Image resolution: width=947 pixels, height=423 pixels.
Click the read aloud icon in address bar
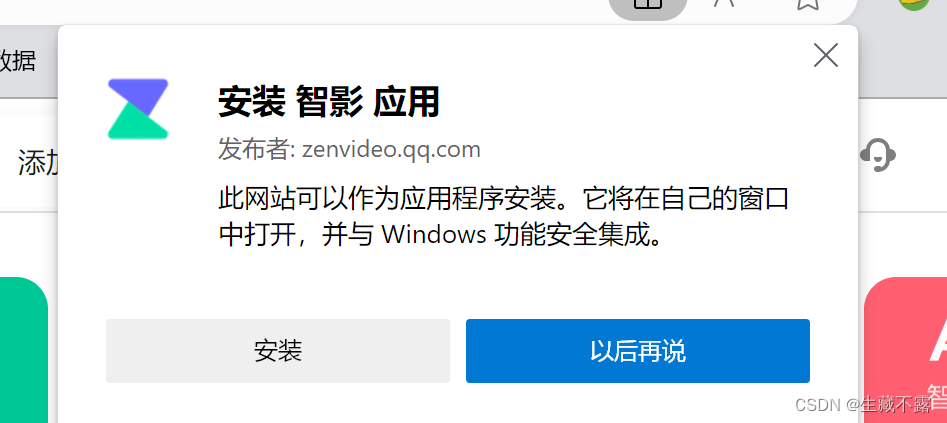point(724,4)
